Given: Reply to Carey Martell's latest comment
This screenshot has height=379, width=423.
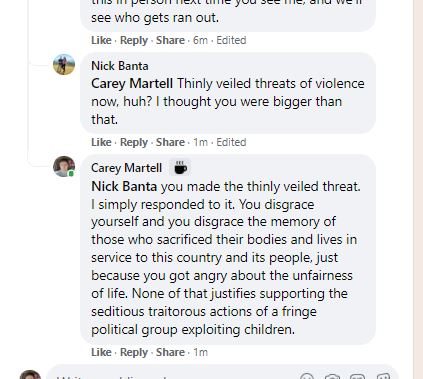Looking at the screenshot, I should point(134,352).
